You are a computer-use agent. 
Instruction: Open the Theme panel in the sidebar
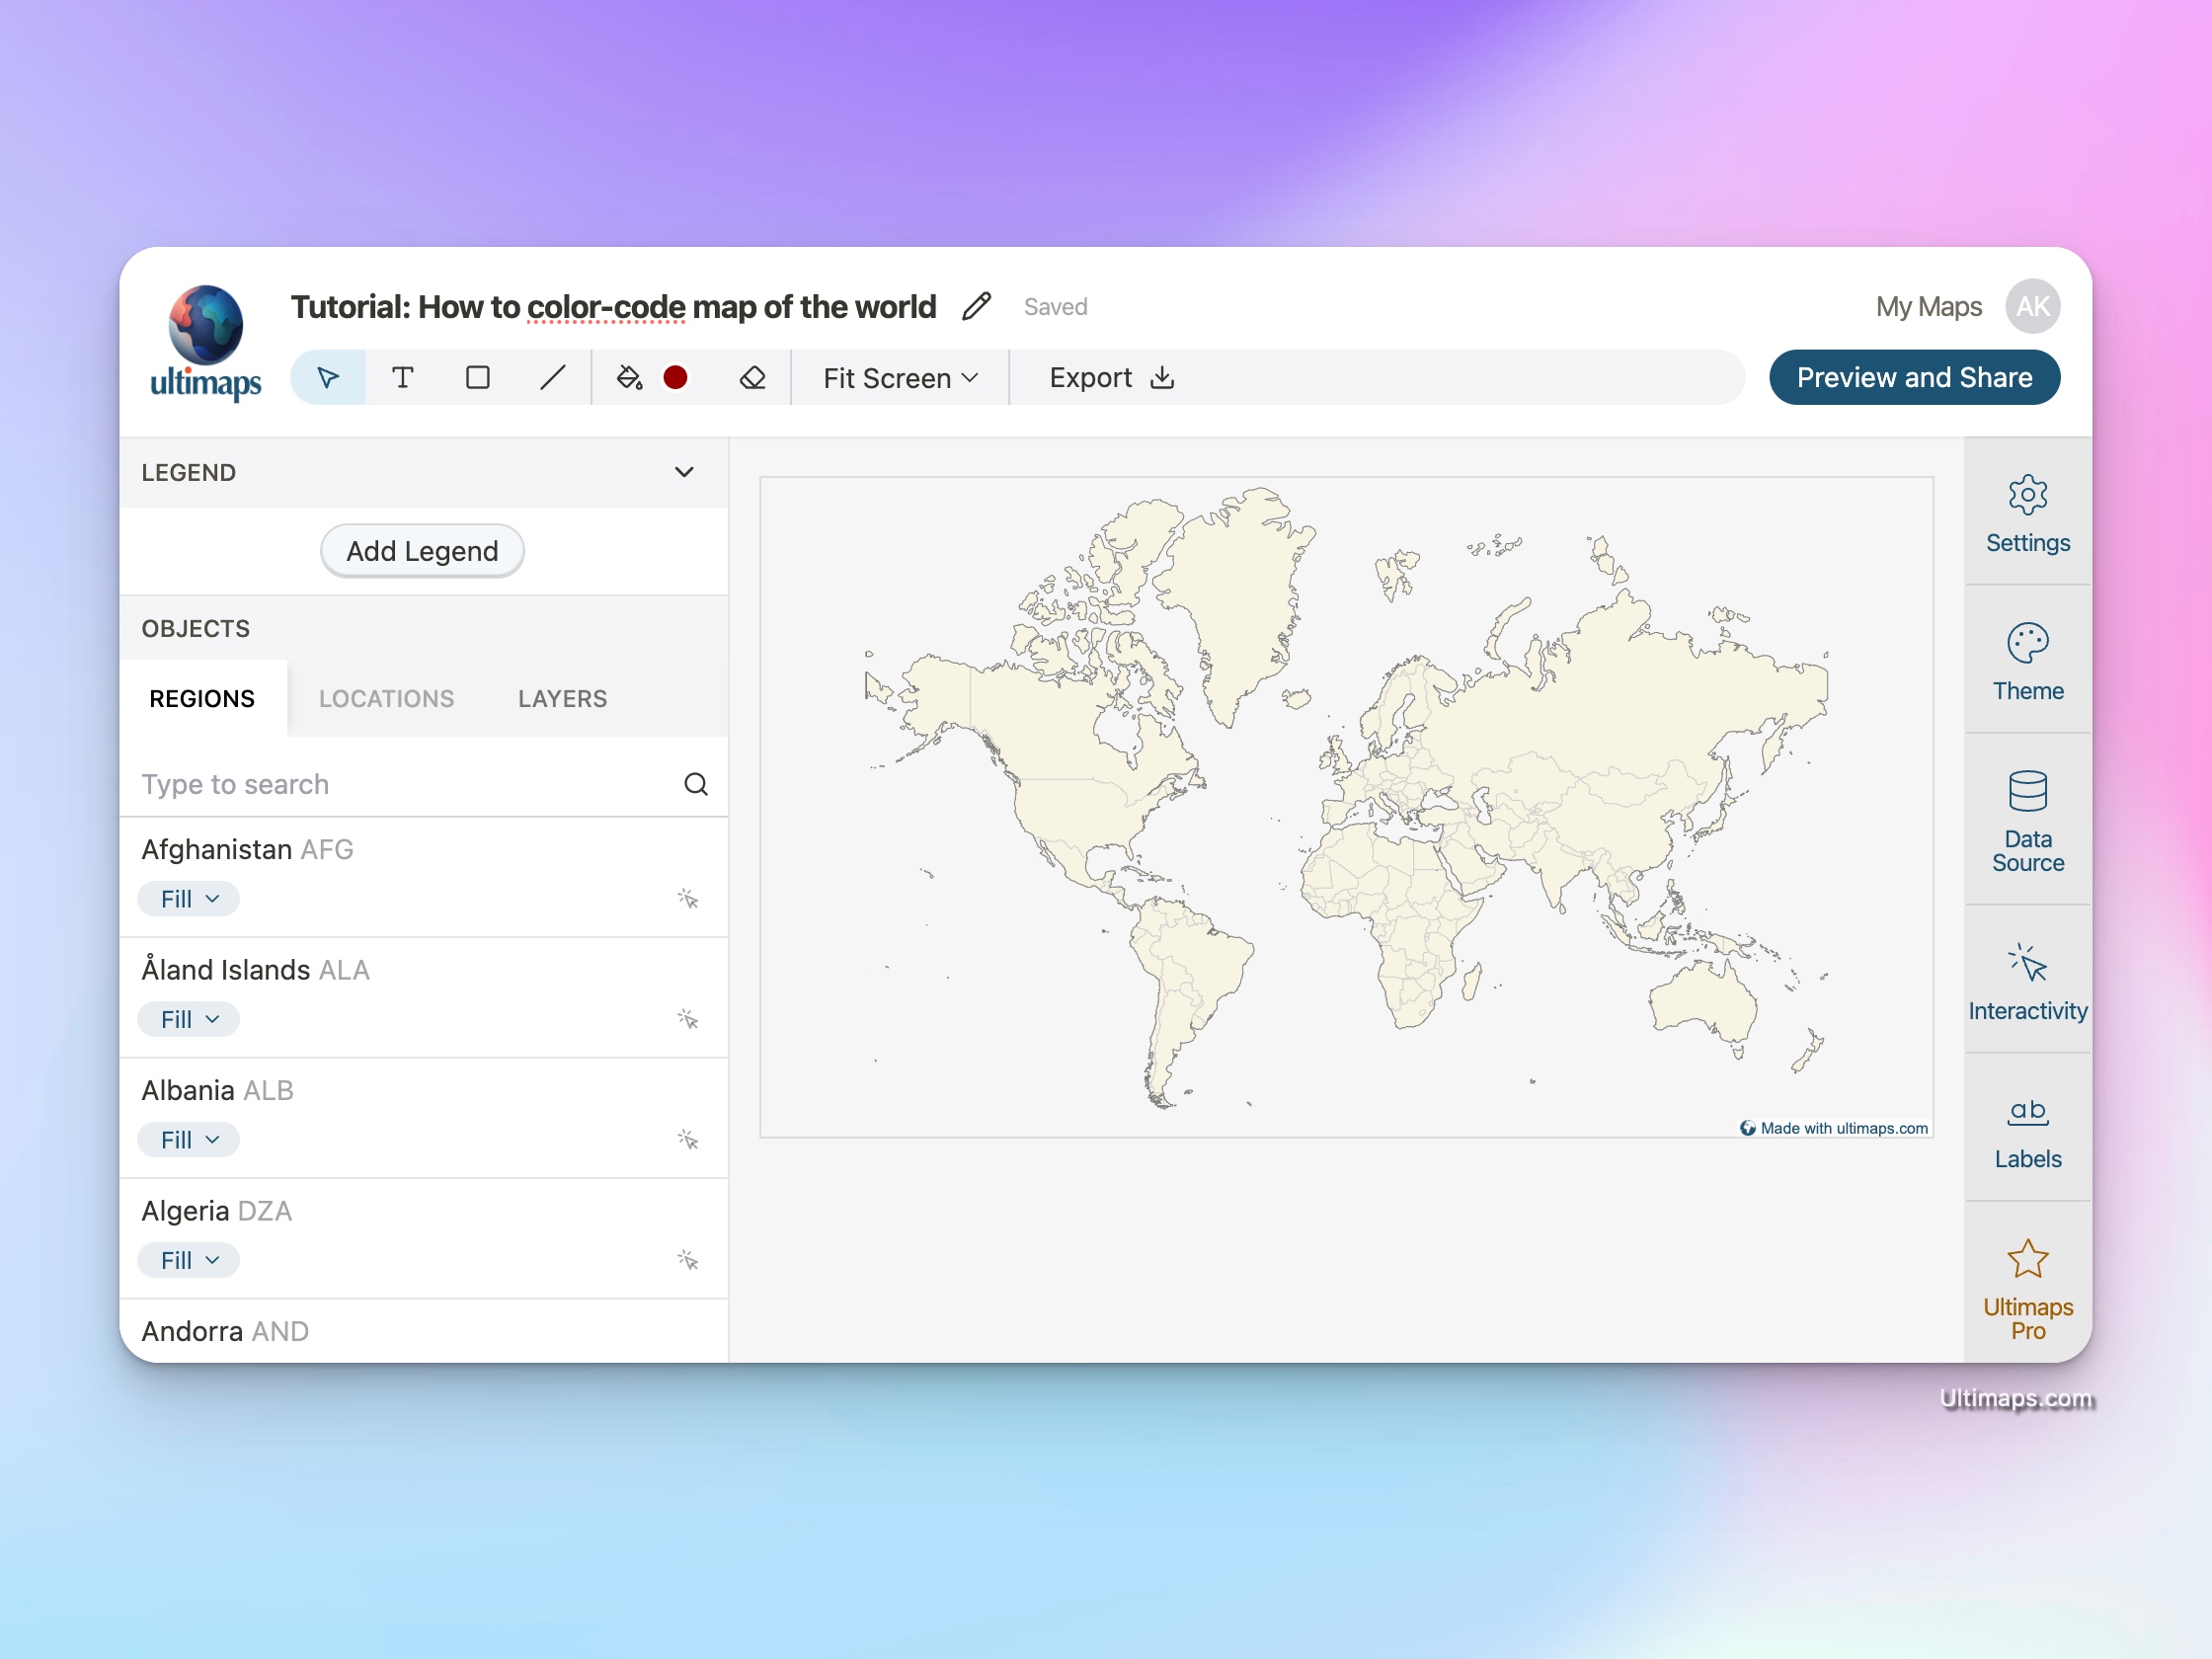click(2027, 661)
